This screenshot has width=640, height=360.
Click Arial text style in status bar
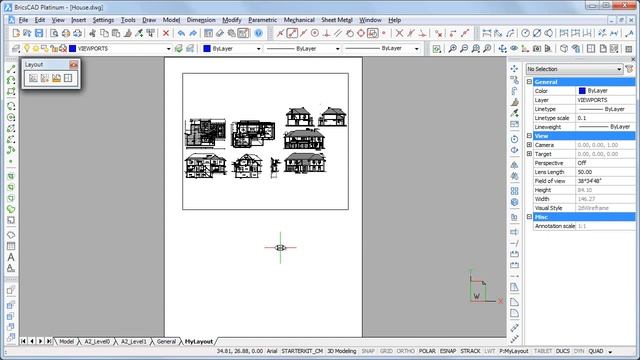click(x=272, y=351)
